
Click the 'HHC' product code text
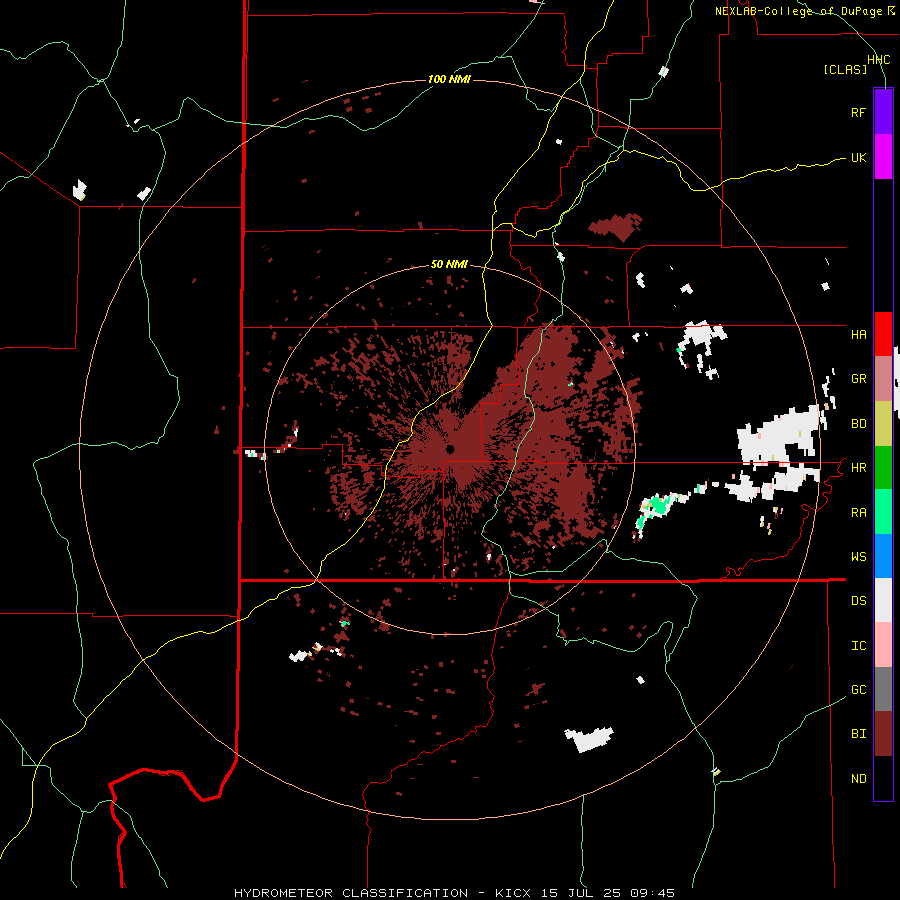tap(878, 60)
